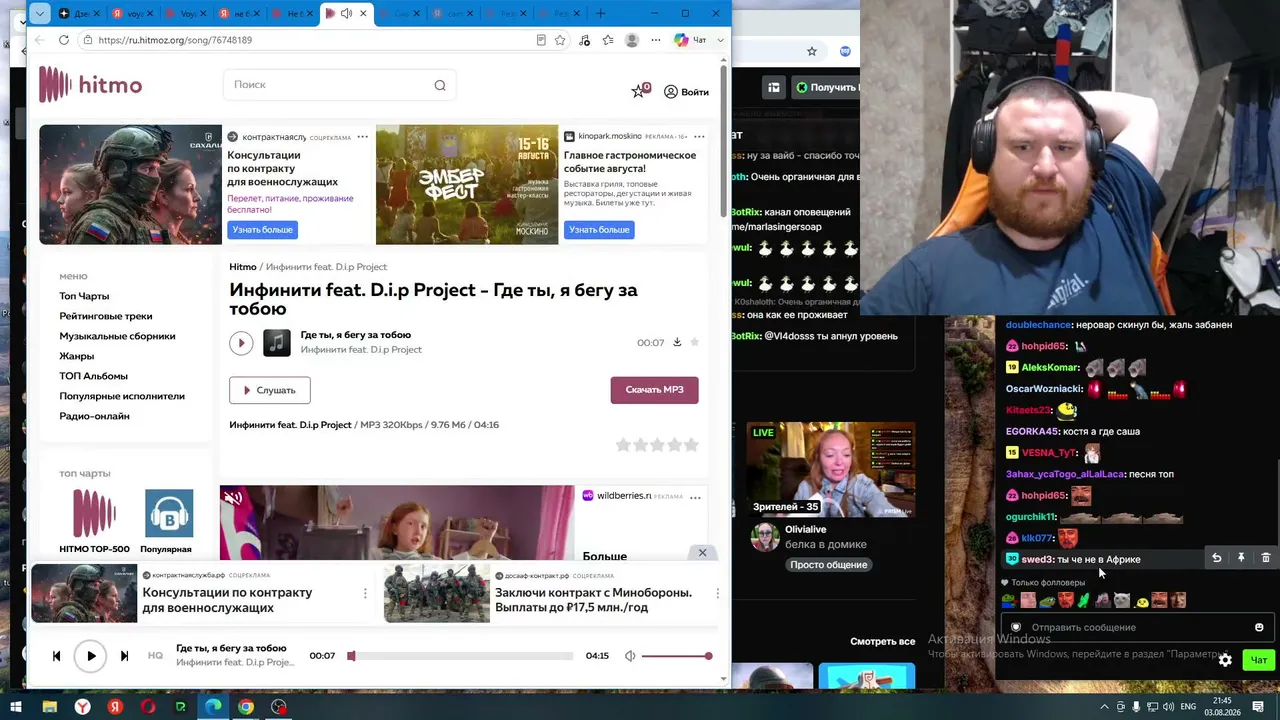Open options menu of wildberries ad
The image size is (1280, 720).
click(x=695, y=497)
